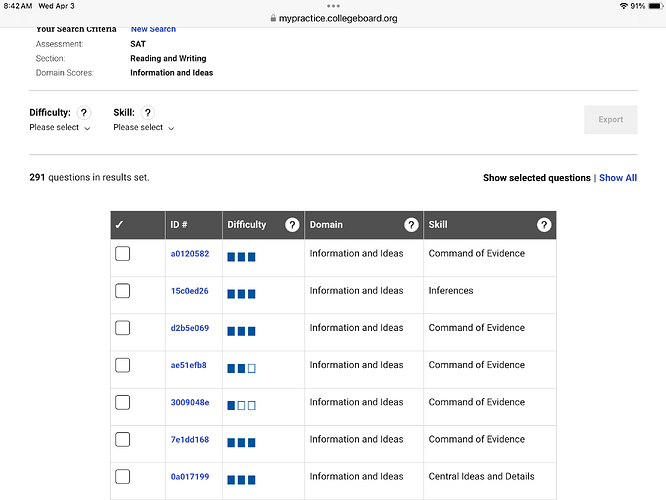
Task: Tap the mypractice.collegeboard.org address bar
Action: click(333, 18)
